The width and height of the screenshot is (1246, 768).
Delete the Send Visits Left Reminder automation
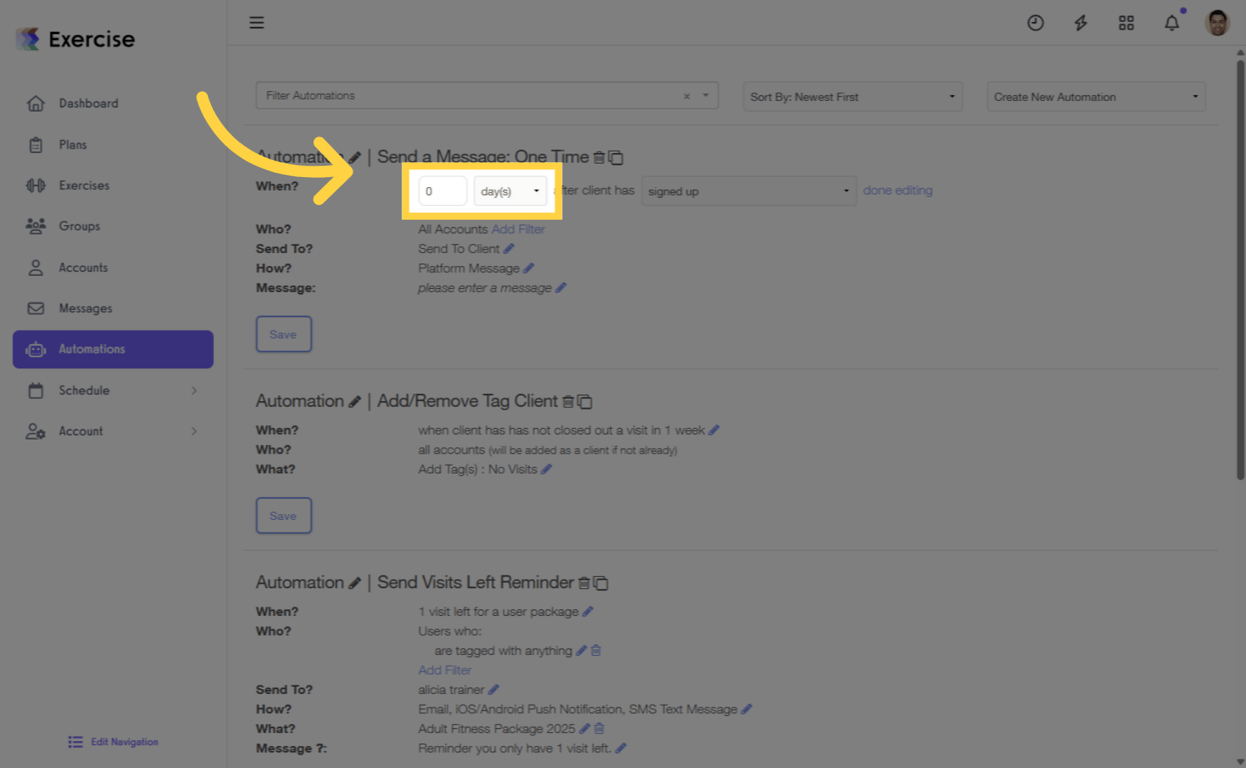(584, 583)
